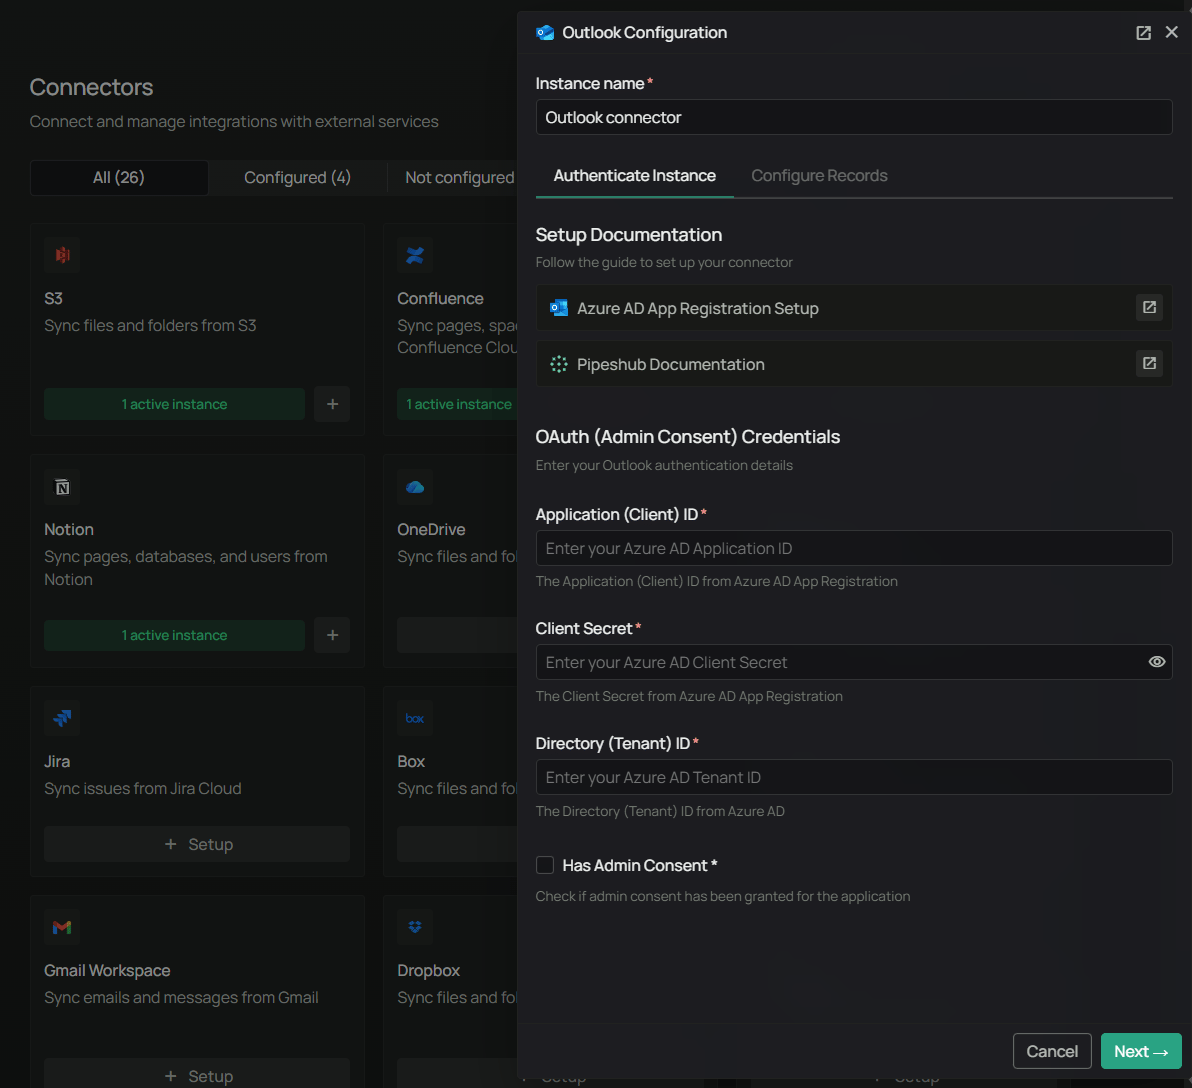The height and width of the screenshot is (1088, 1192).
Task: Open the Azure AD App Registration Setup guide
Action: point(854,308)
